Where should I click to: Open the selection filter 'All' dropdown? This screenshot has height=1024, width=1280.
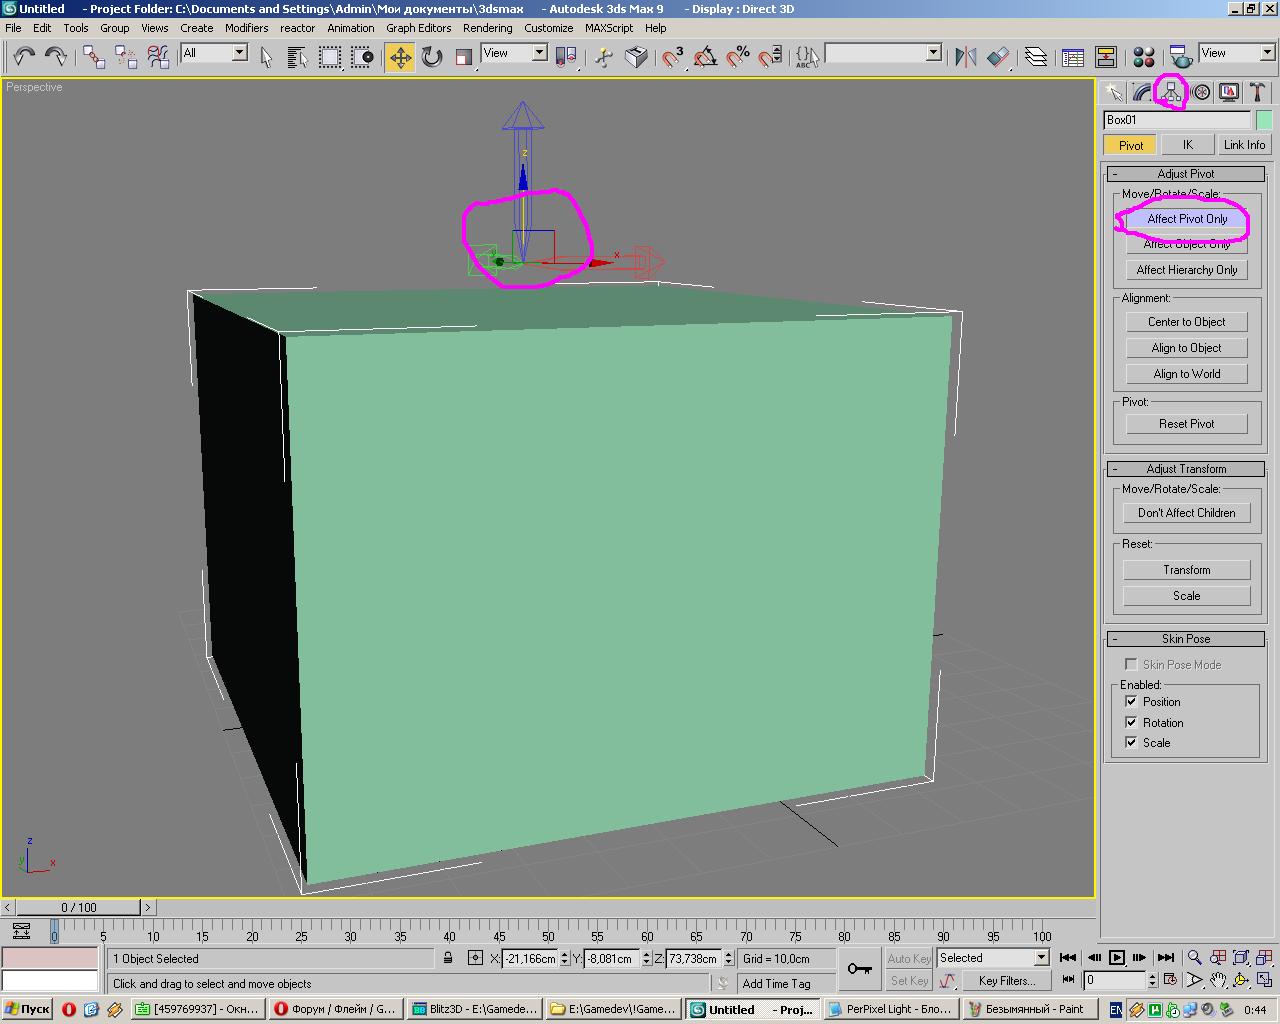coord(240,53)
